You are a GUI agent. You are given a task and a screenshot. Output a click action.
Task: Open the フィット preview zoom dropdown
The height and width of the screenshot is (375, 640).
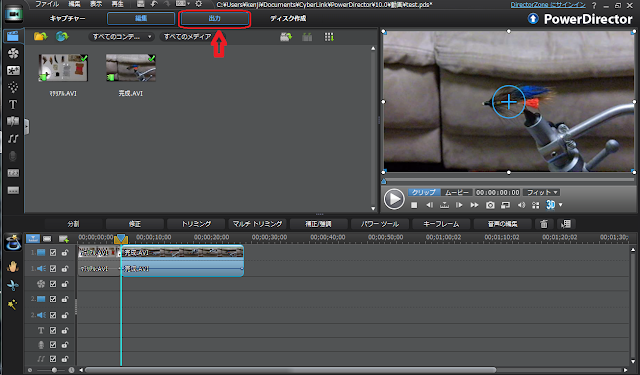[x=541, y=192]
